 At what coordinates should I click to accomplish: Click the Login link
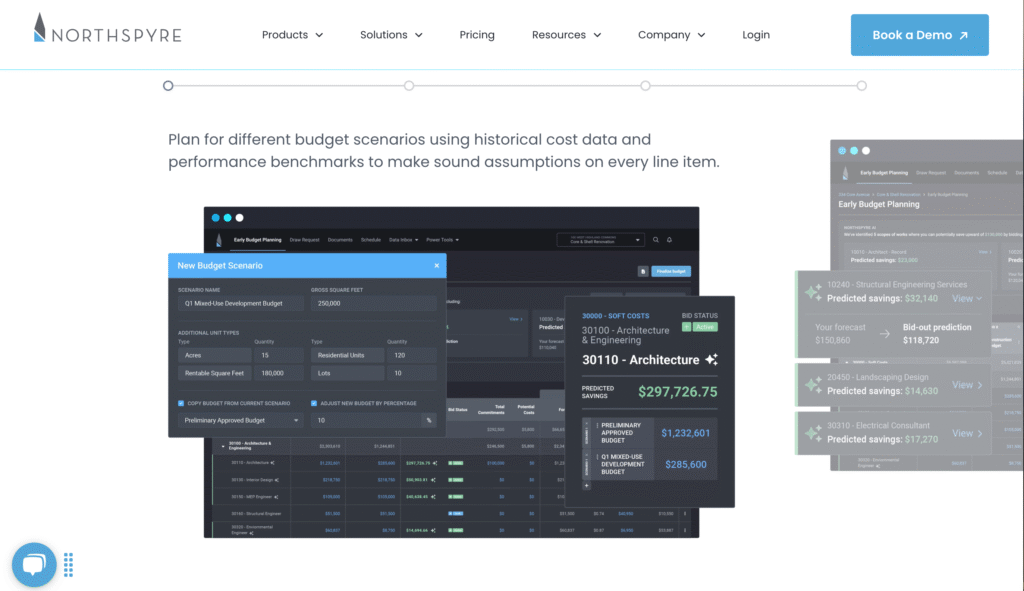coord(756,35)
